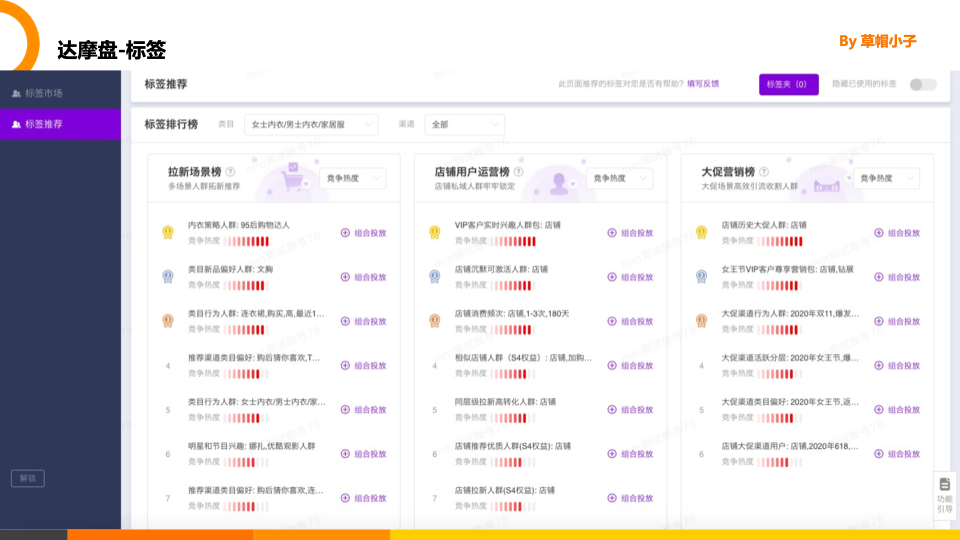This screenshot has height=540, width=960.
Task: Click 组合投放 plus for 女王节VIP客户尊享营销包
Action: tap(879, 277)
